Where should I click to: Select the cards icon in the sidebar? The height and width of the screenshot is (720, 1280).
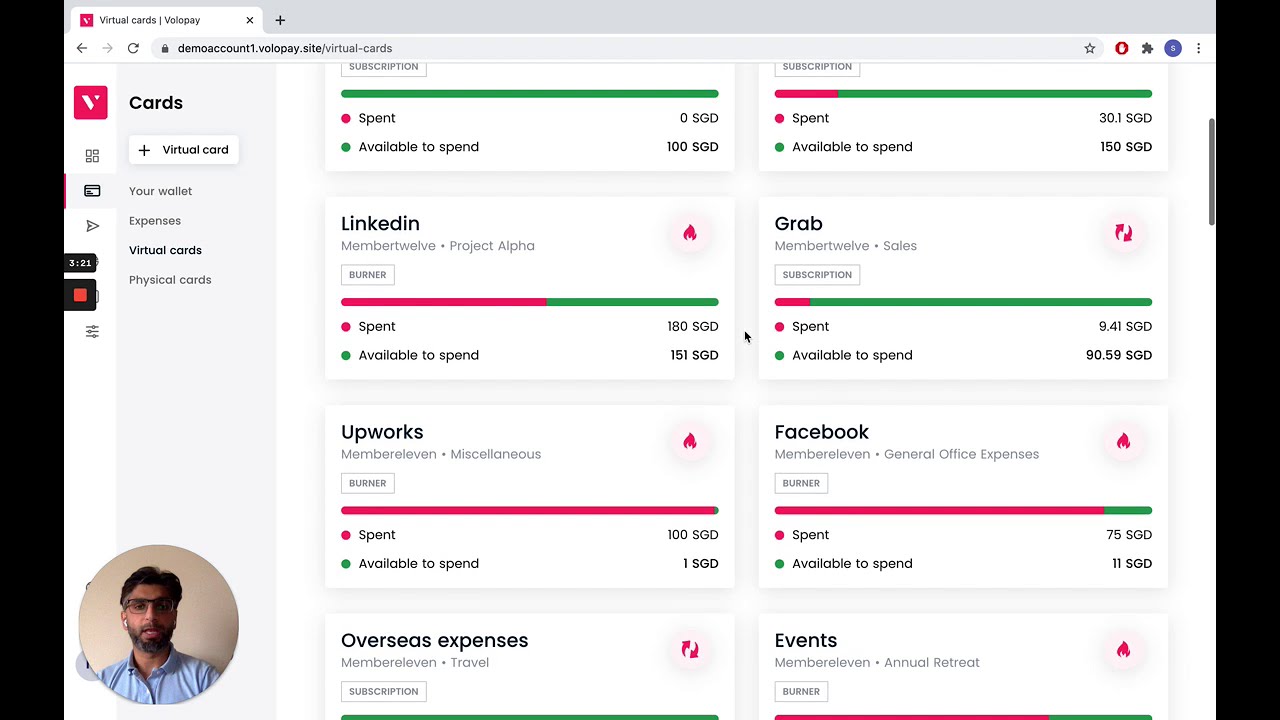(92, 191)
